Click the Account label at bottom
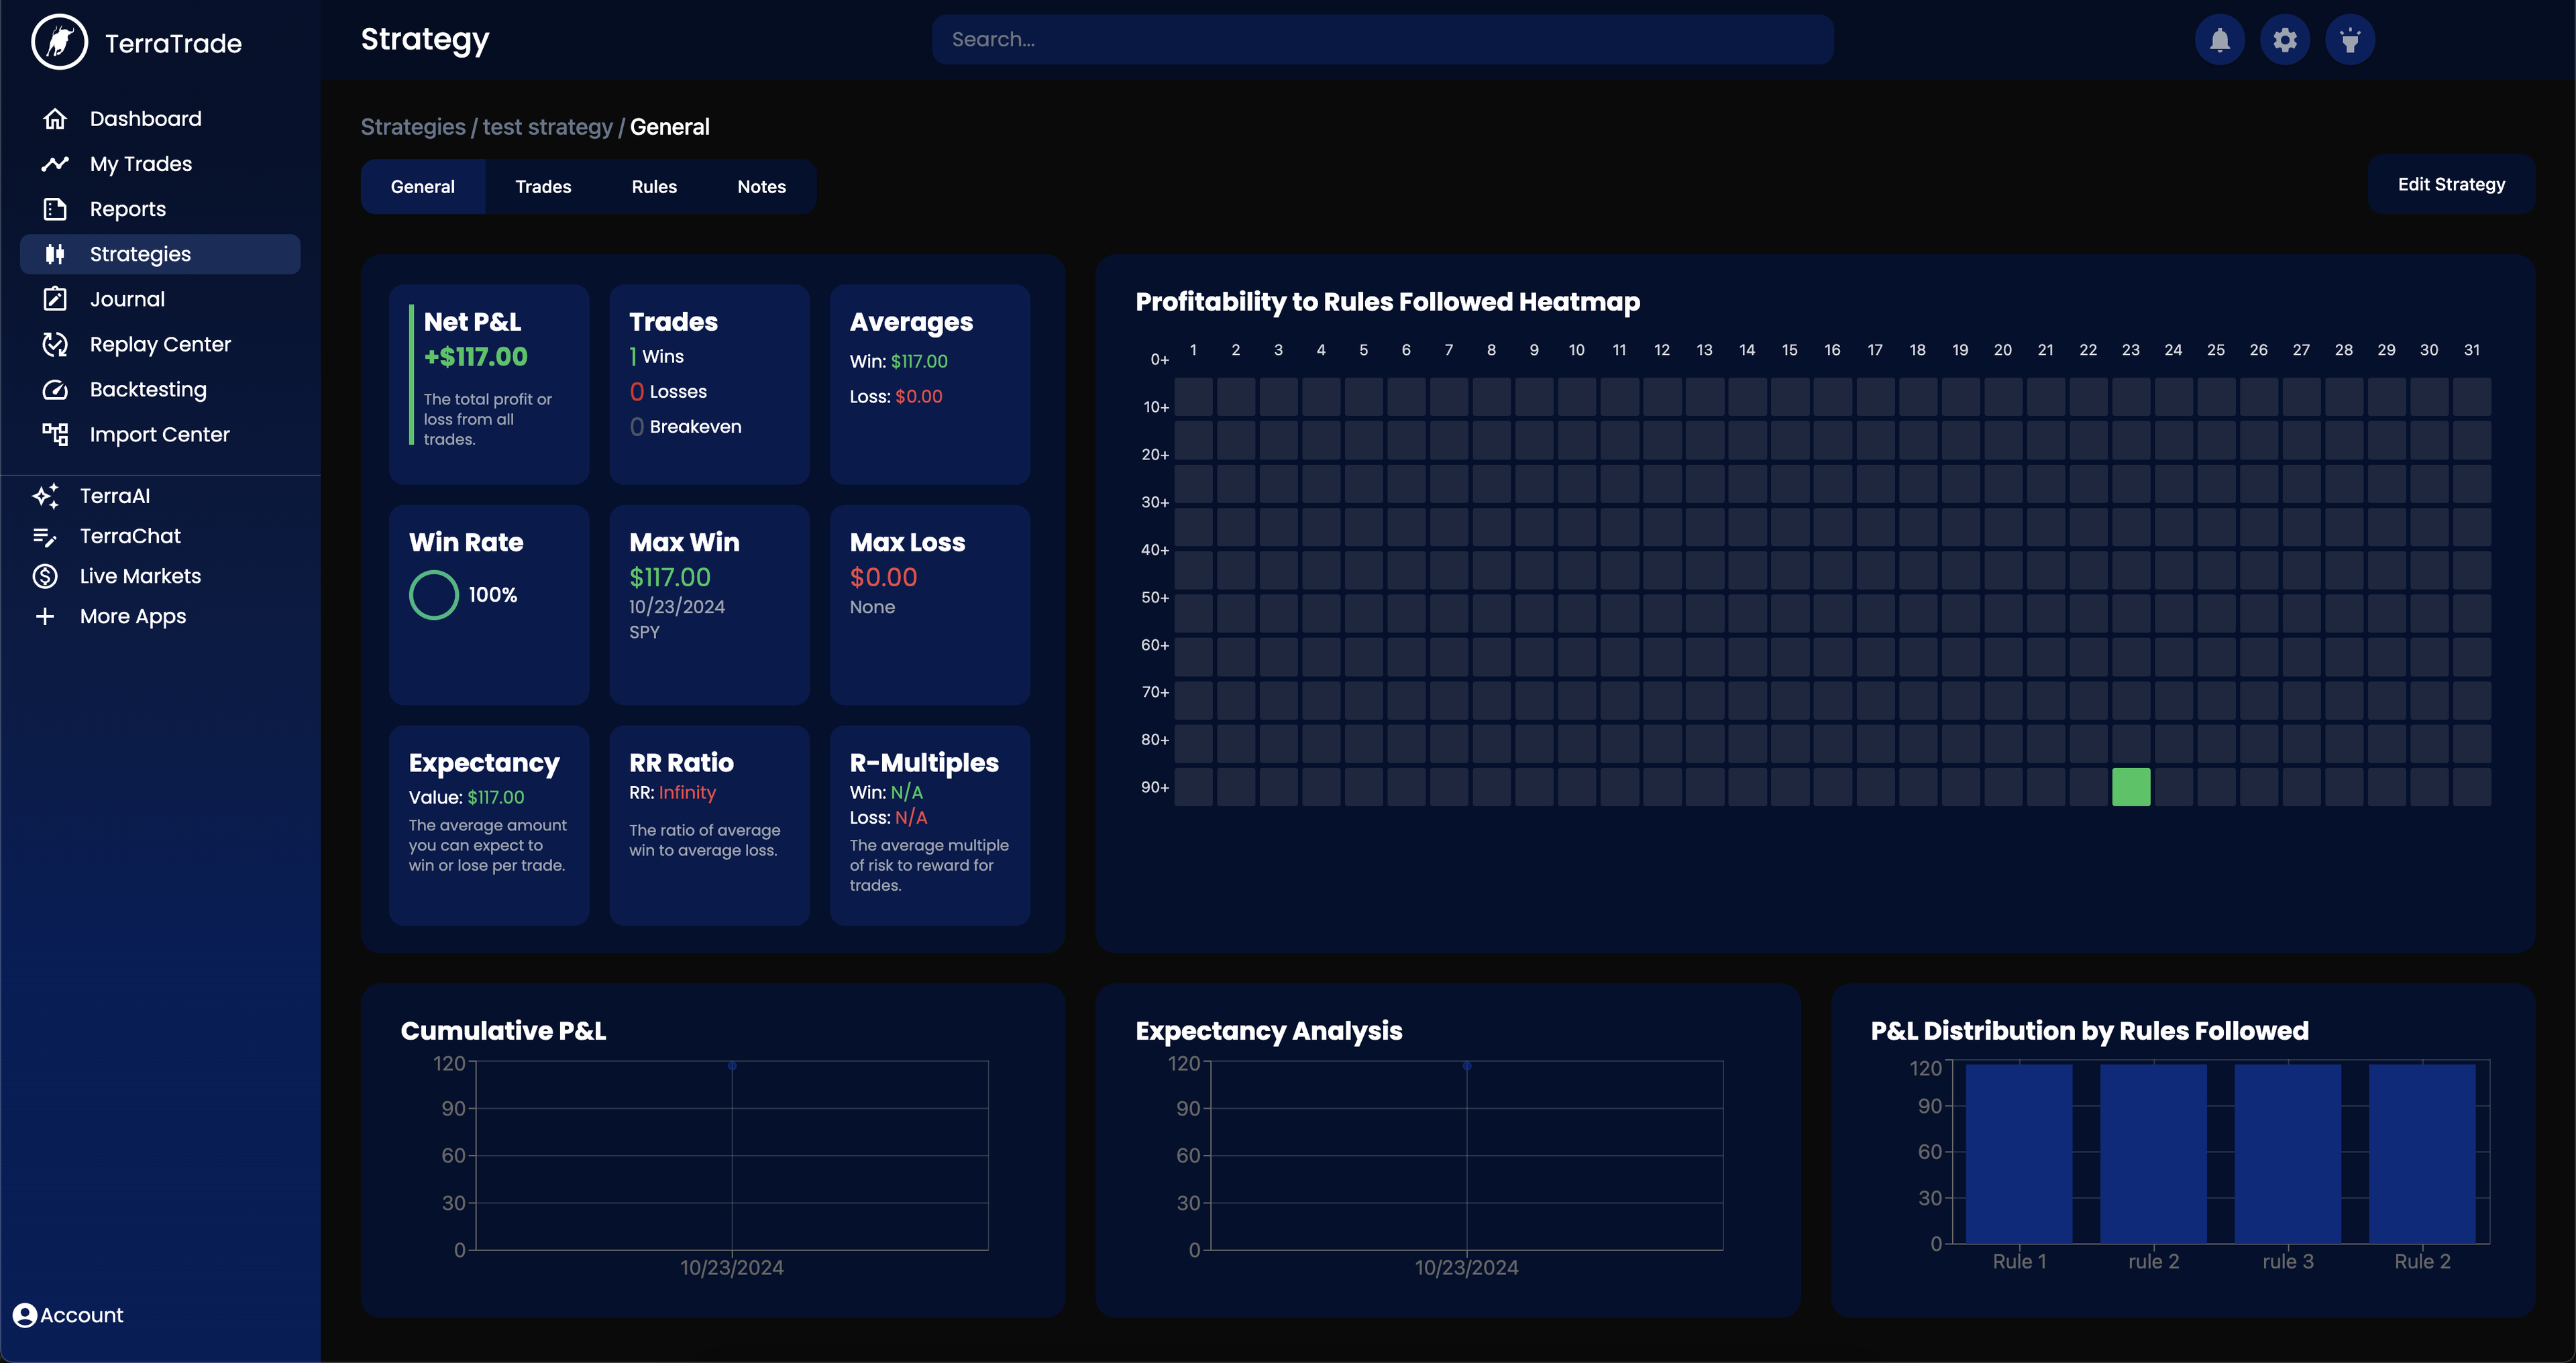 pos(82,1315)
